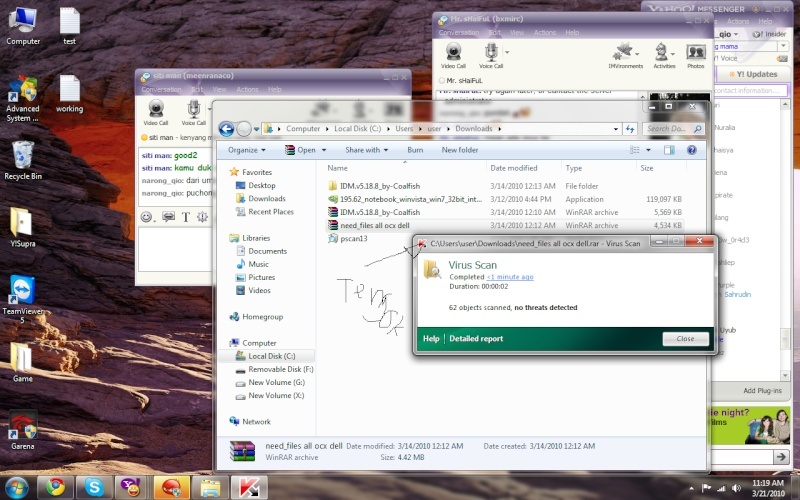Open emoticon picker in siti man chat
The image size is (800, 500).
(146, 217)
